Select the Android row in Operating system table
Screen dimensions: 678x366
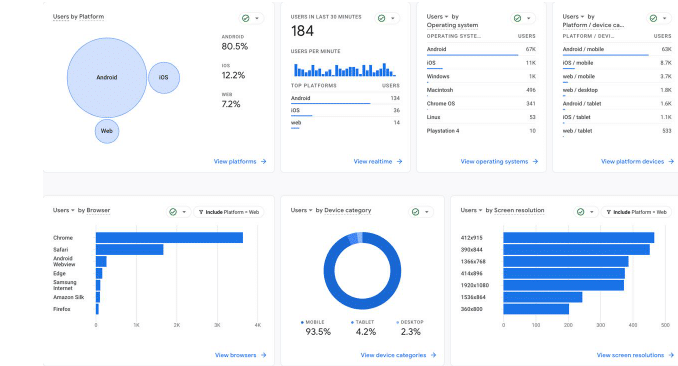(x=481, y=49)
